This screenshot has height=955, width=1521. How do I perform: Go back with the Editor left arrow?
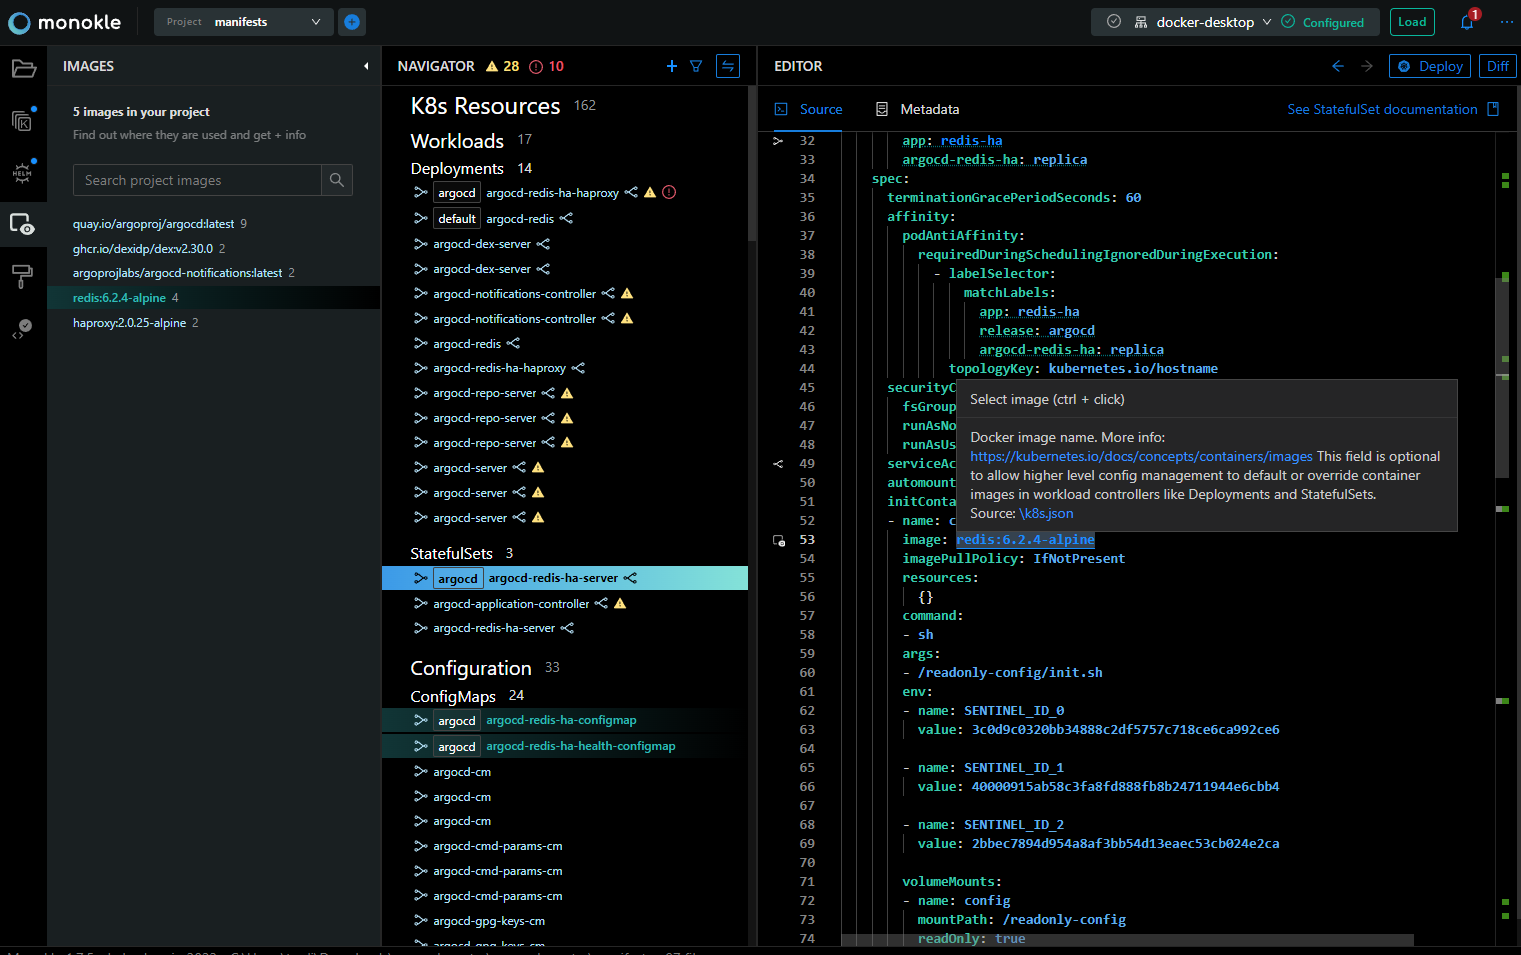(1338, 66)
